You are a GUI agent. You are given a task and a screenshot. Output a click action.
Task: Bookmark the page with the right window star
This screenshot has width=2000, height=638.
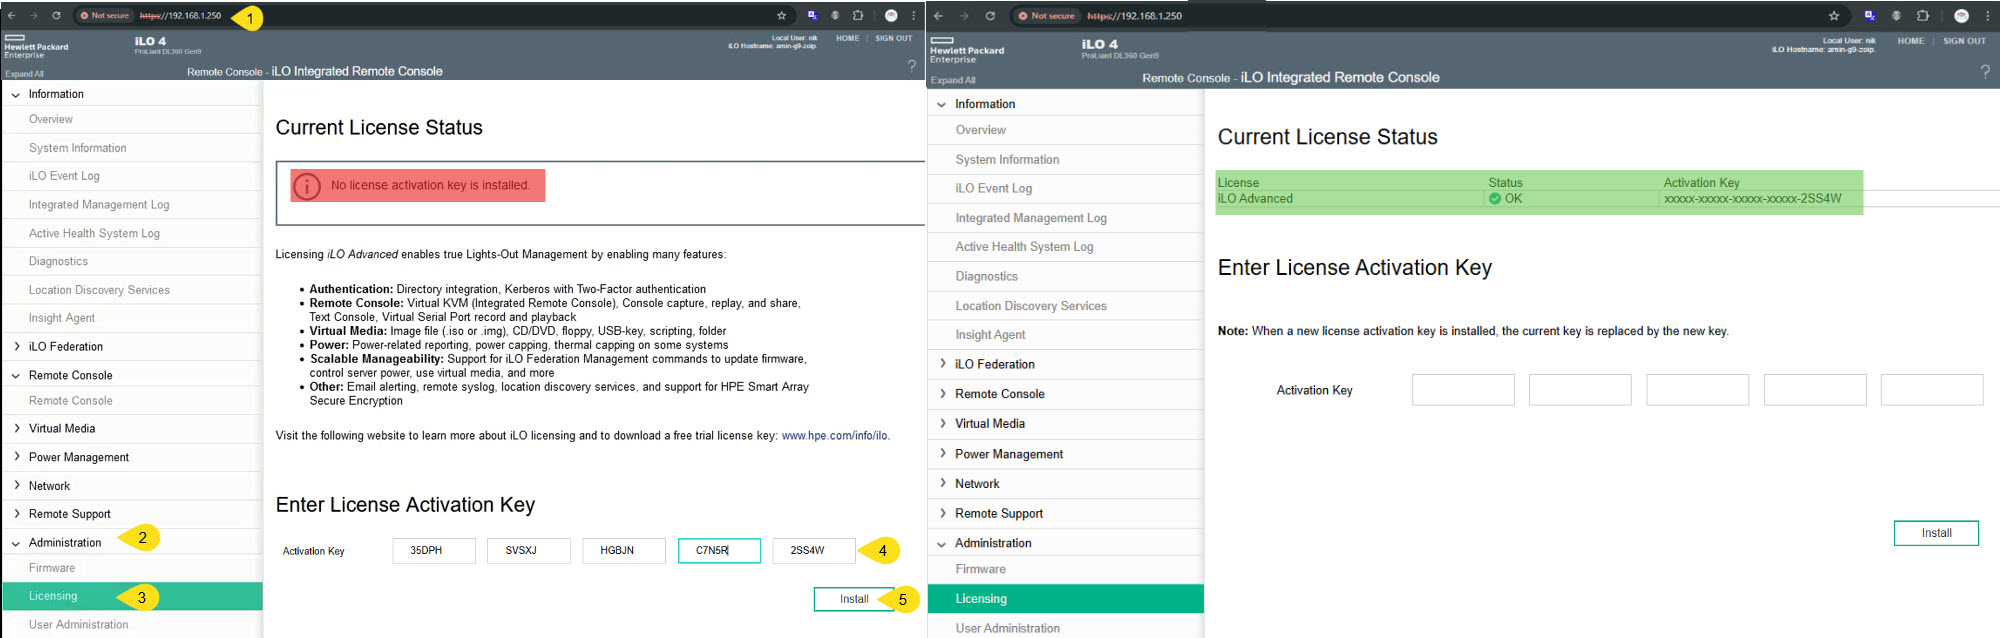click(1834, 16)
